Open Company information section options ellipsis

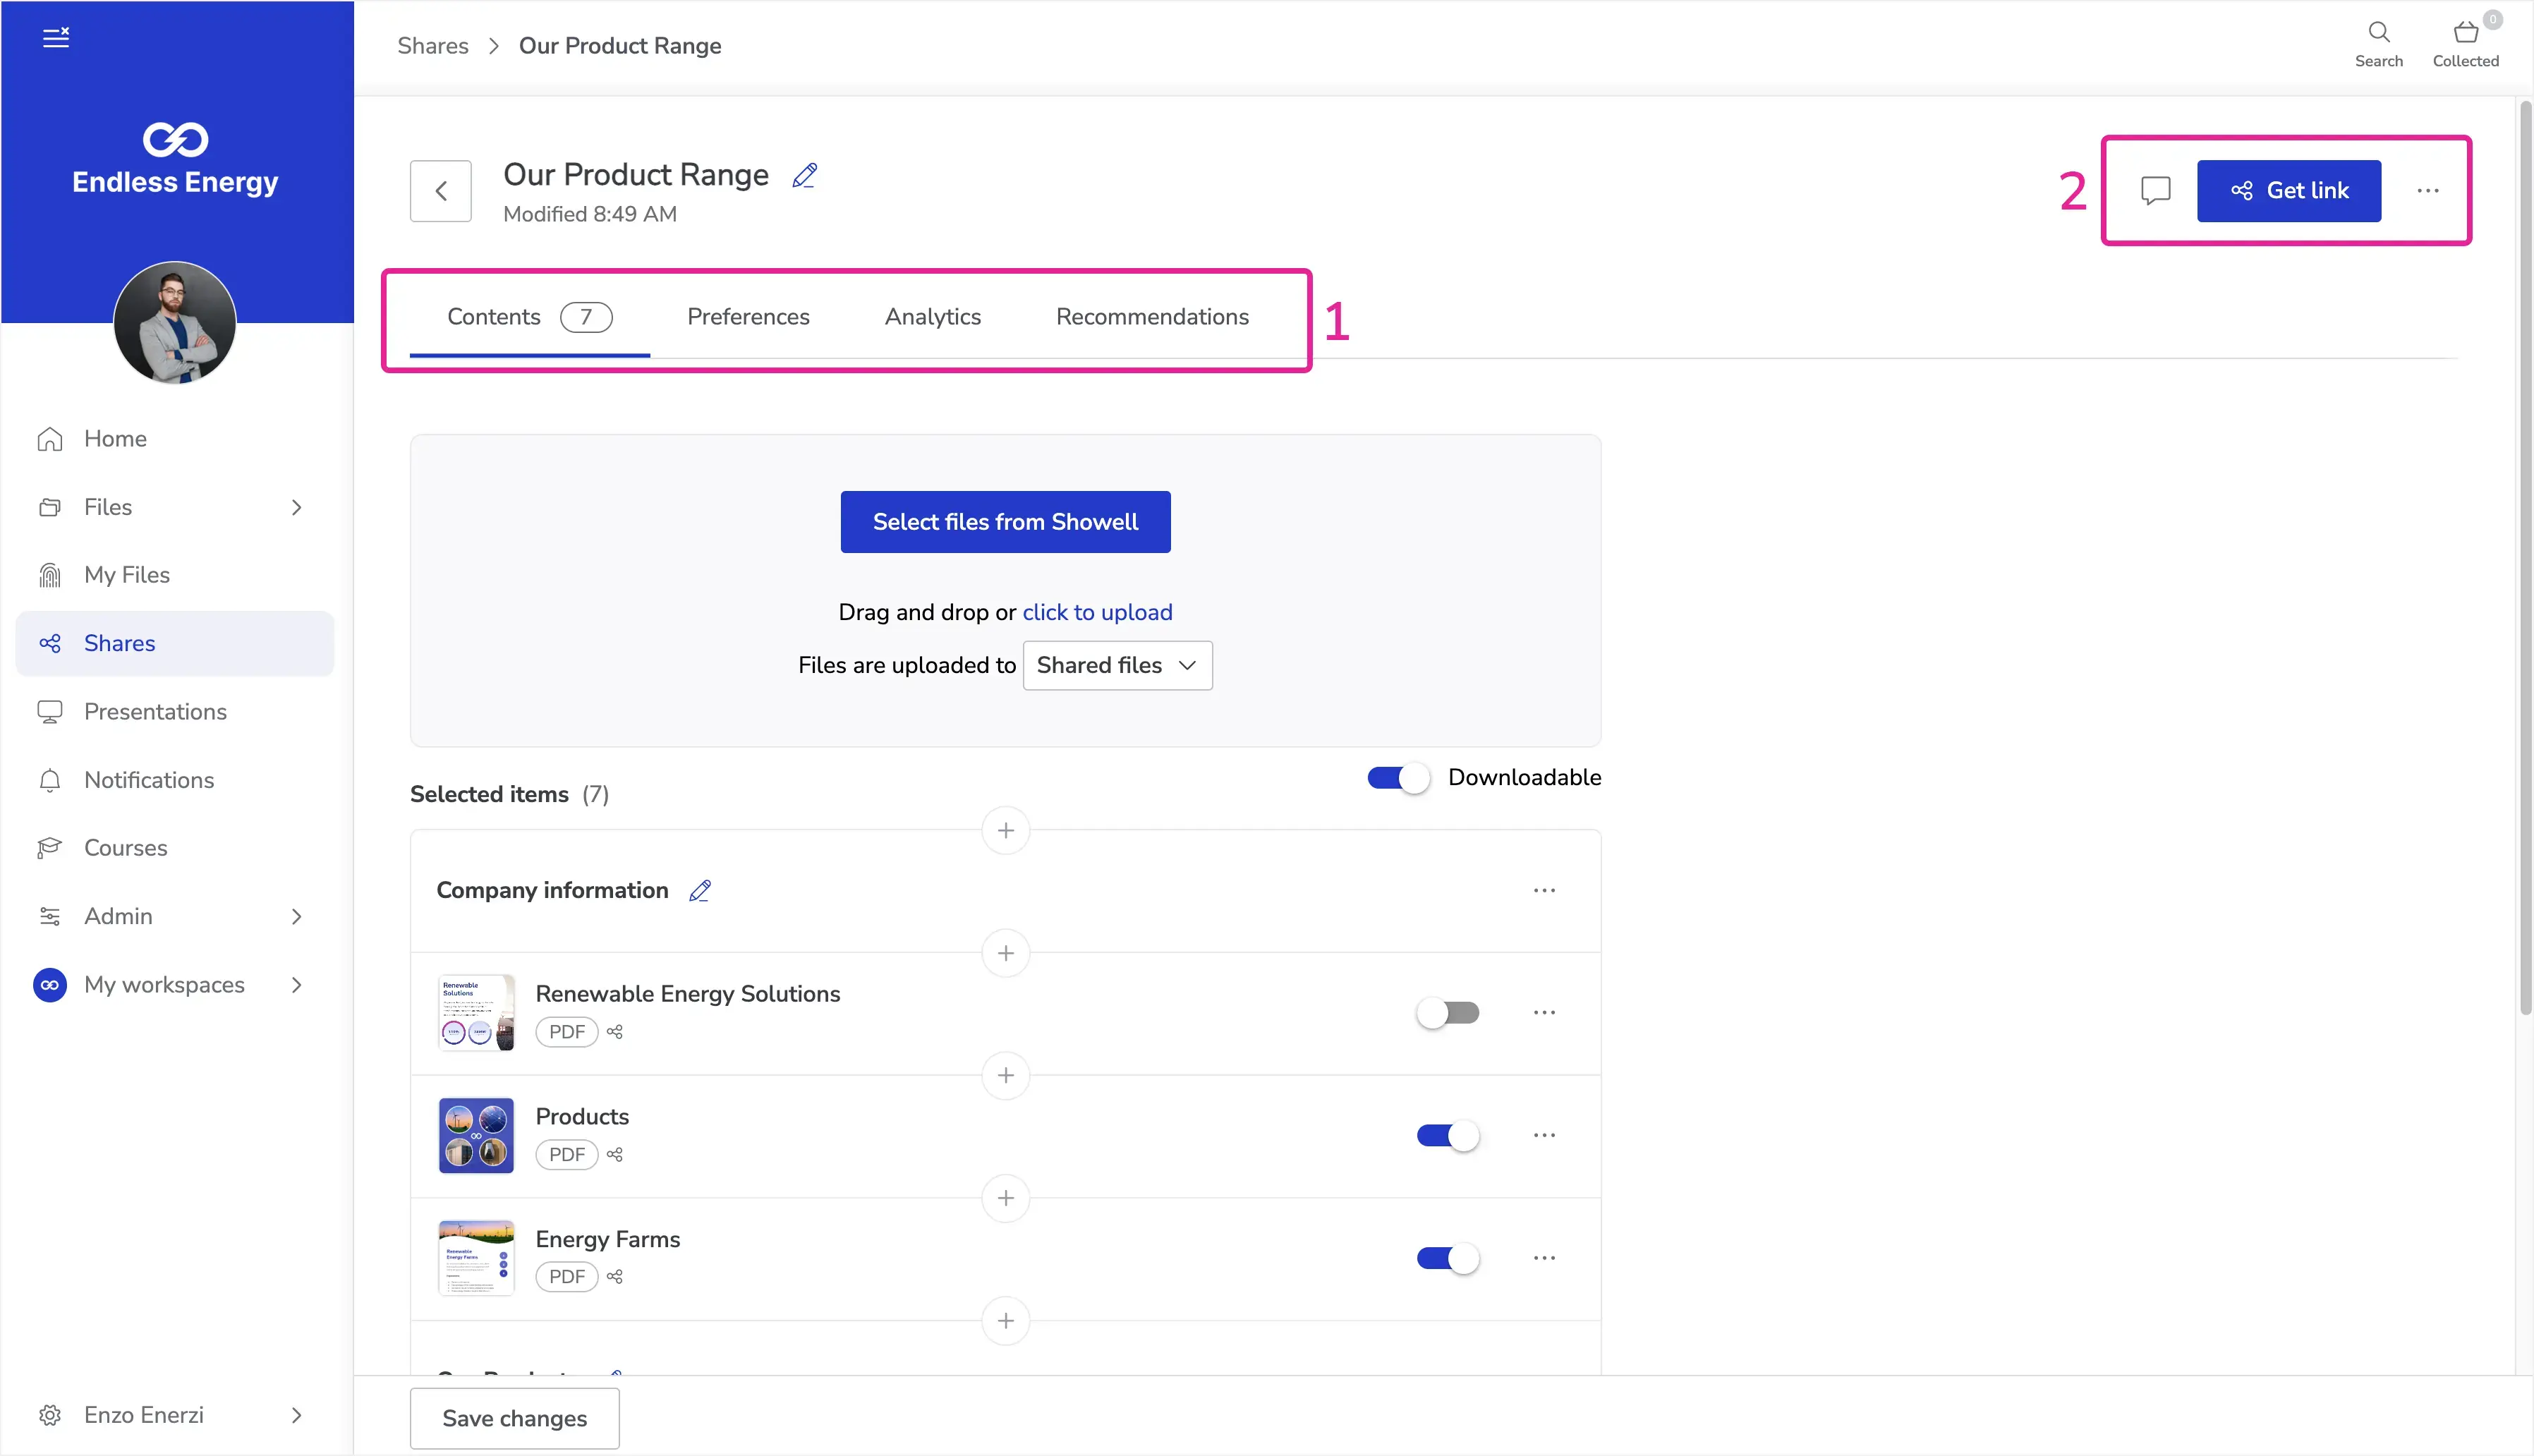point(1544,890)
